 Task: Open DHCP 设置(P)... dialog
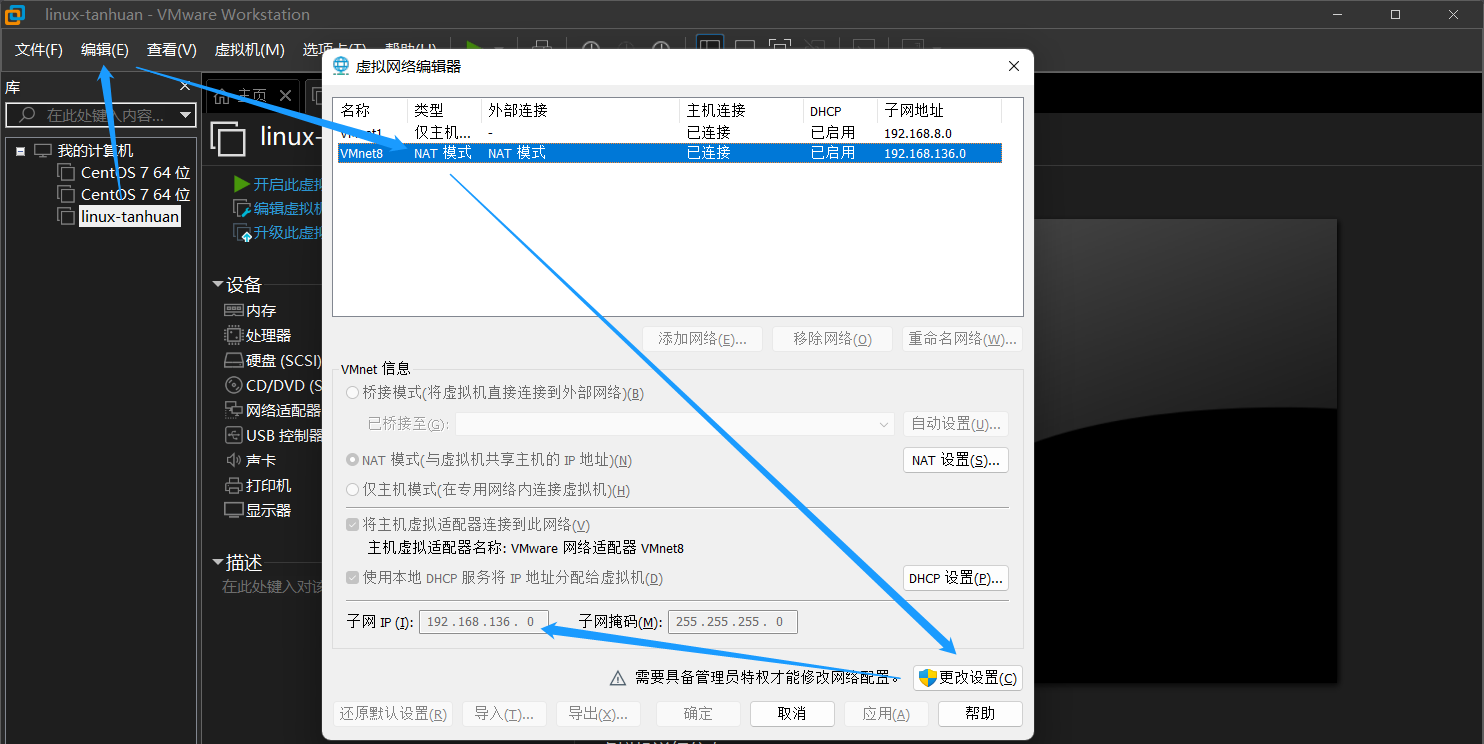coord(955,578)
